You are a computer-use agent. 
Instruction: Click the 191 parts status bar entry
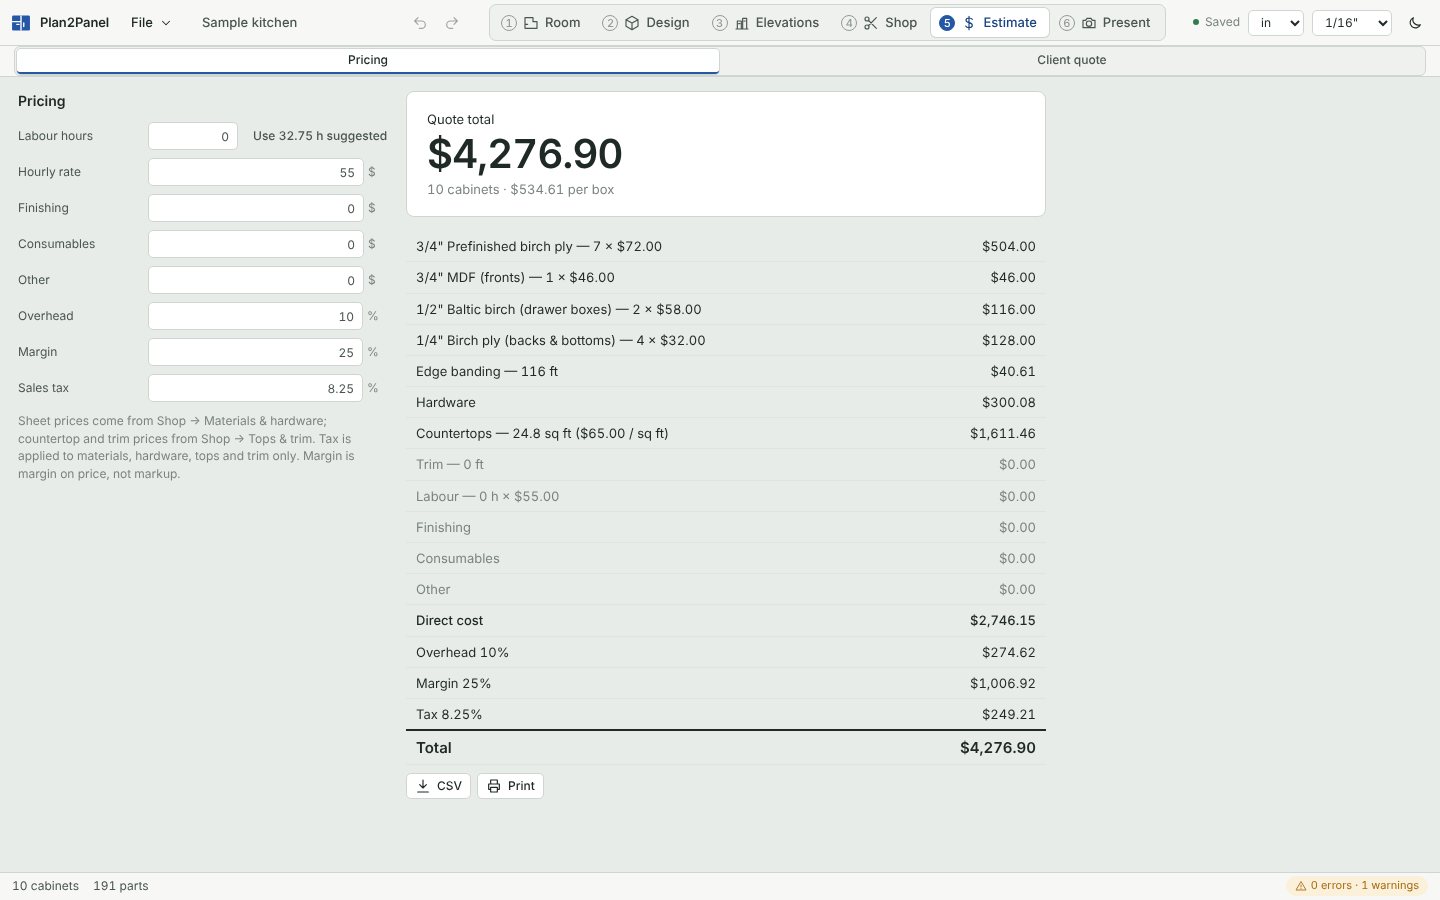121,886
